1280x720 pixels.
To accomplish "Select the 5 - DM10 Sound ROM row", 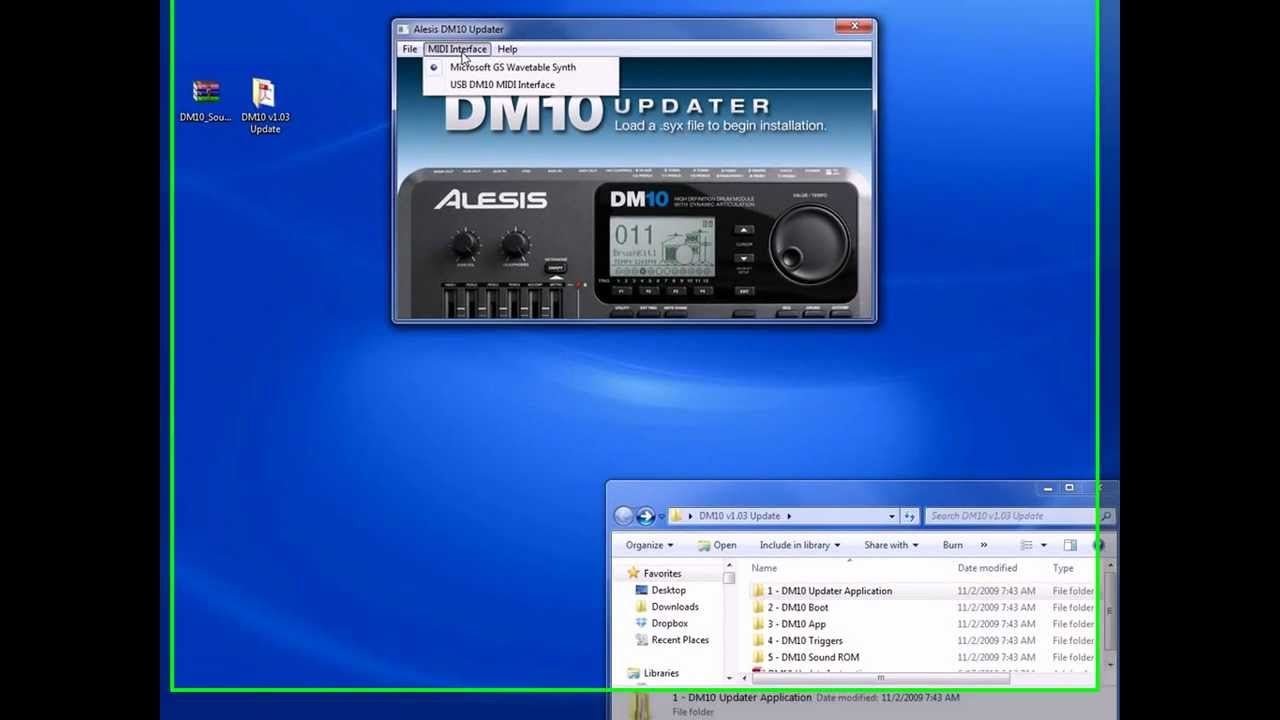I will click(924, 657).
